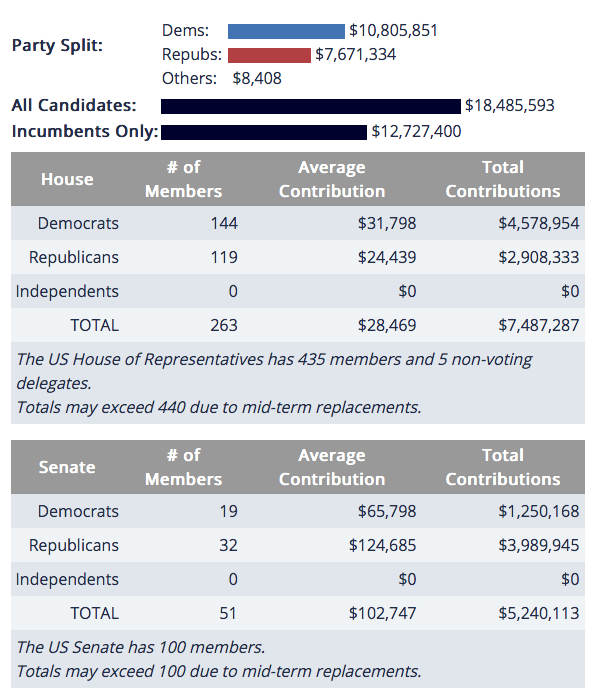Click House Average Contribution header
This screenshot has height=697, width=595.
332,179
